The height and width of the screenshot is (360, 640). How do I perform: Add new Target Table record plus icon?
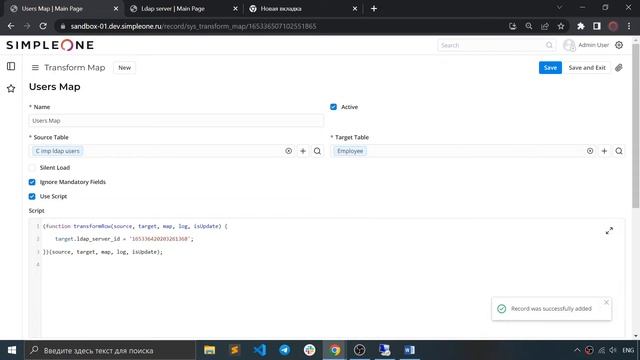point(604,151)
